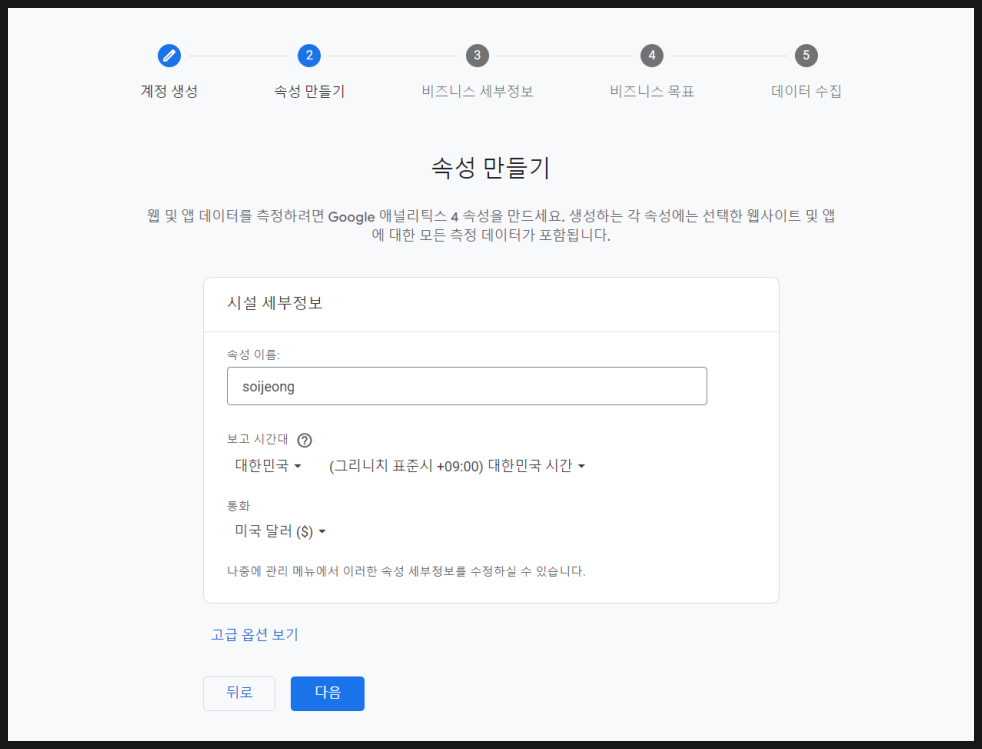This screenshot has width=982, height=749.
Task: Expand the 고급 옵션 보기 link
Action: tap(254, 634)
